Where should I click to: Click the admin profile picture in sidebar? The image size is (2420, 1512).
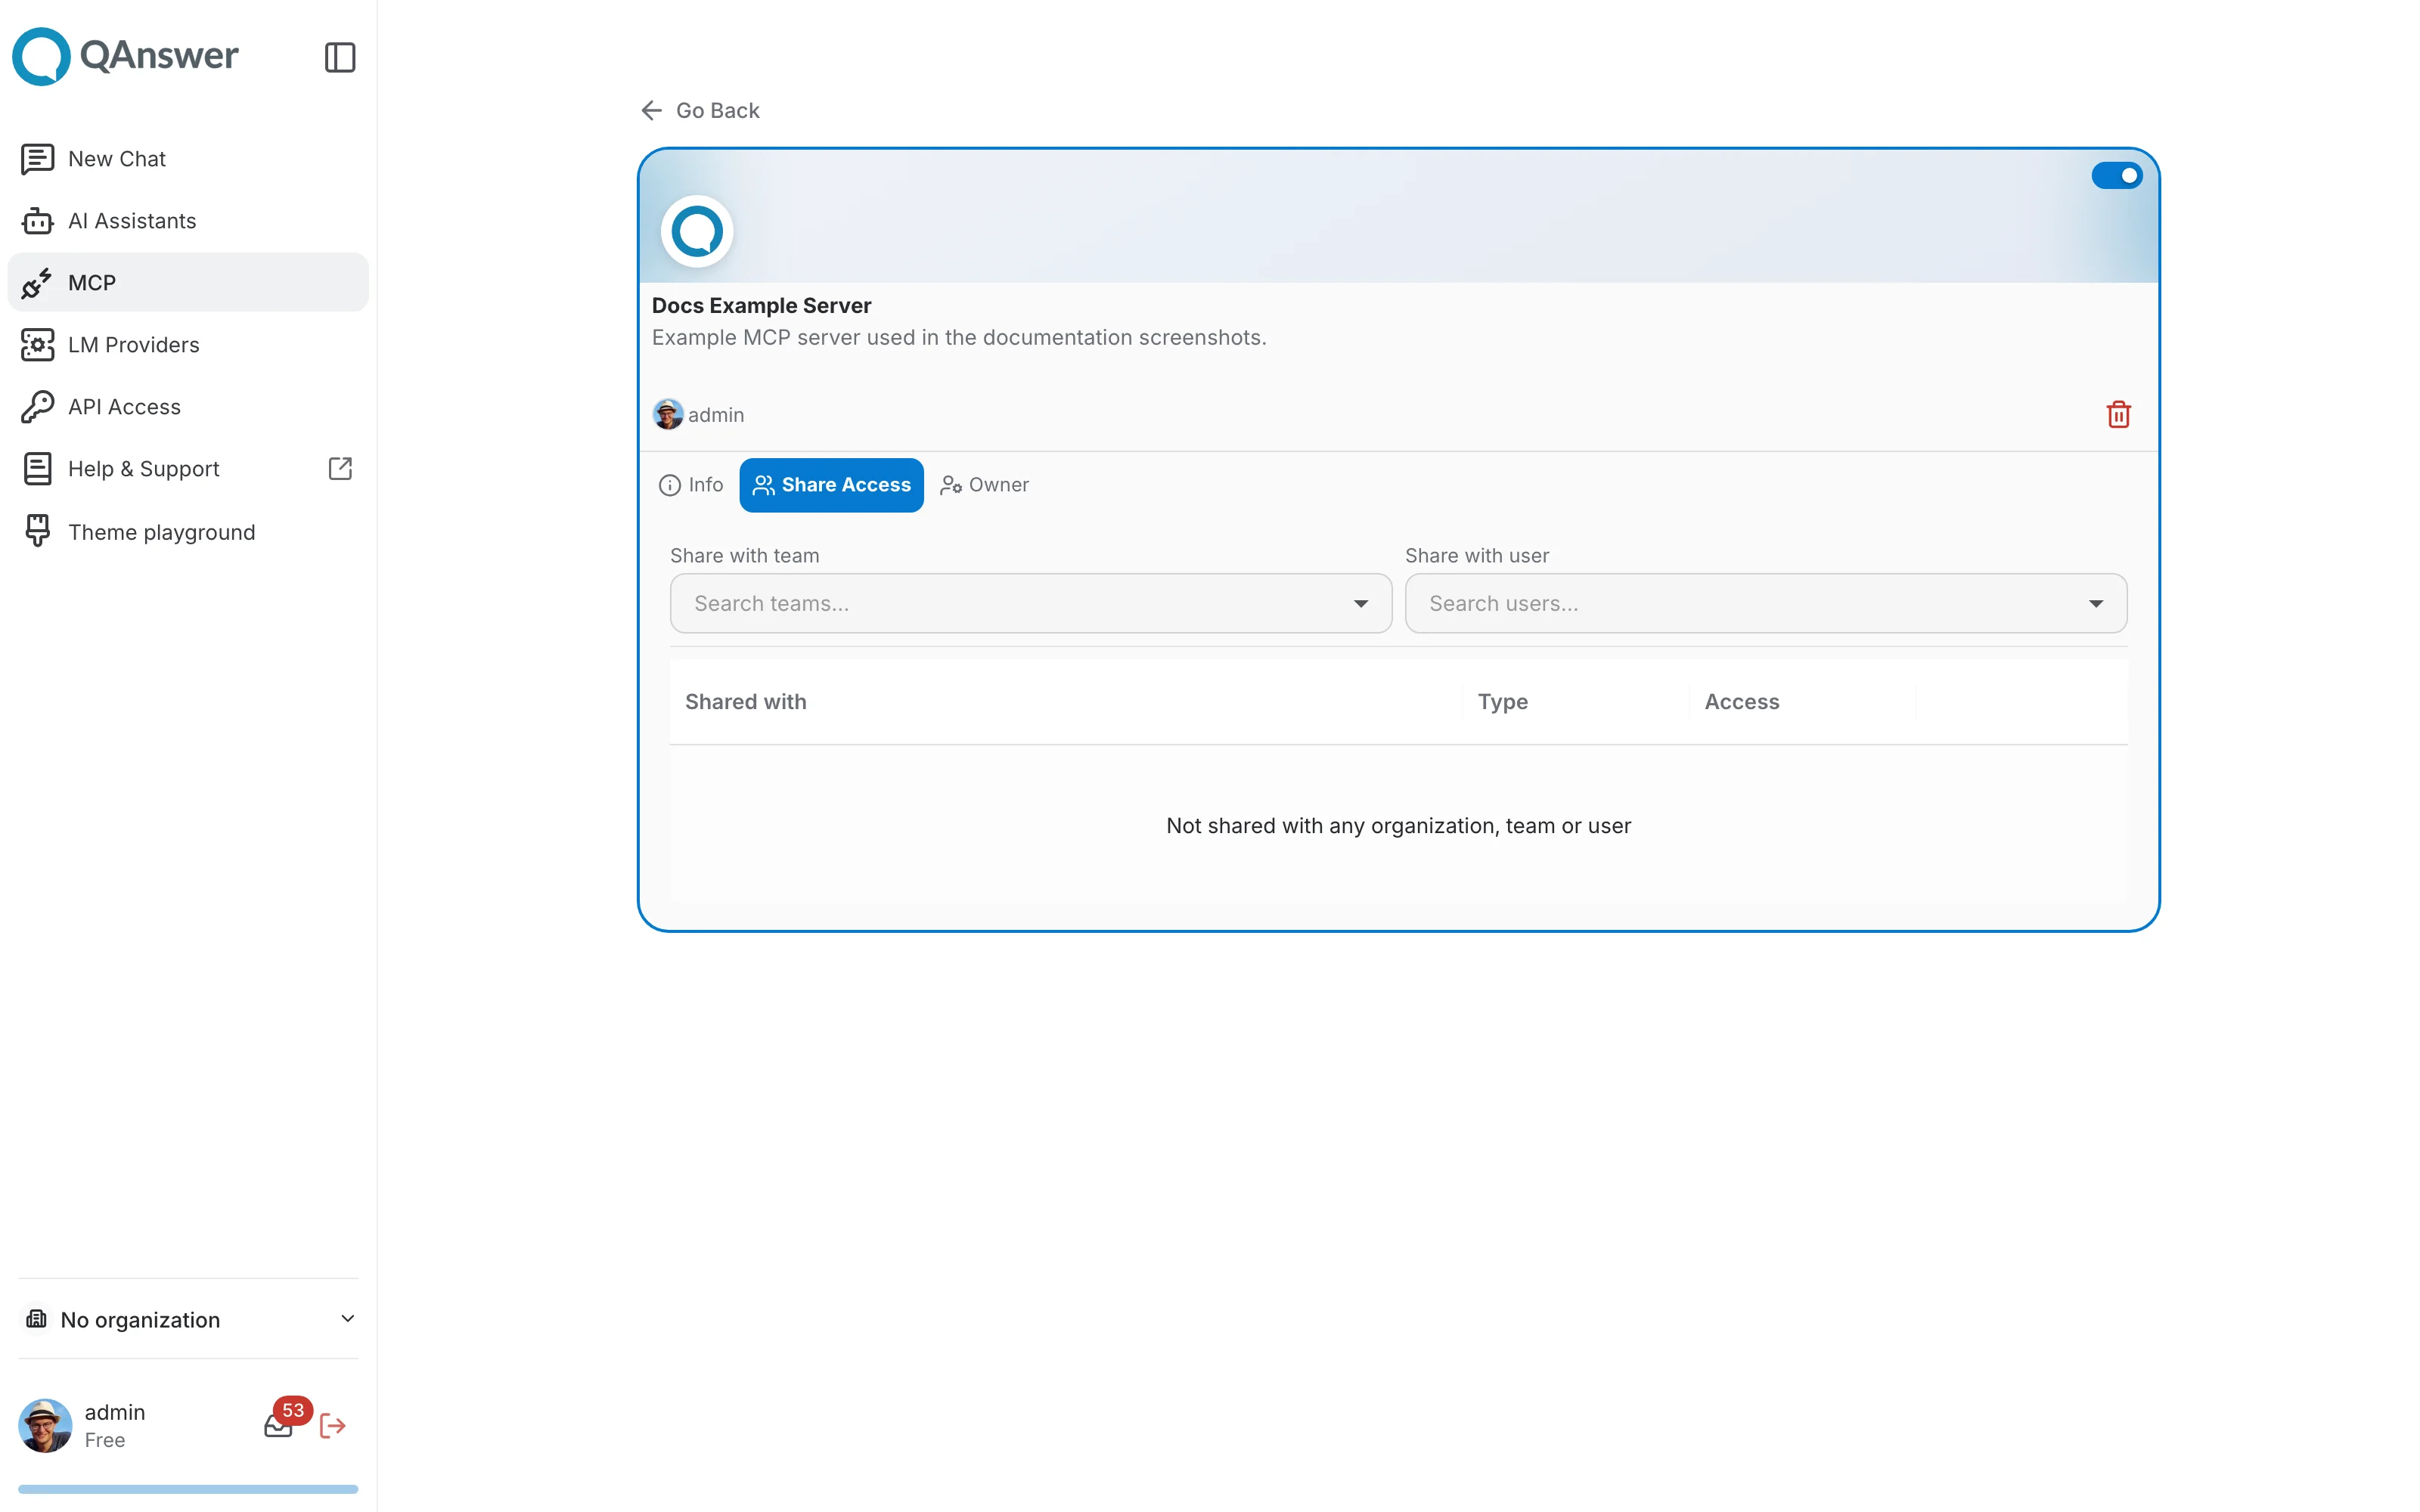pos(45,1425)
